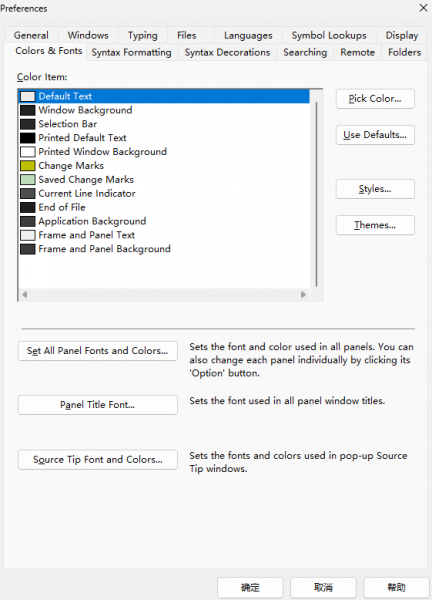
Task: Click Source Tip Font and Colors
Action: point(98,460)
